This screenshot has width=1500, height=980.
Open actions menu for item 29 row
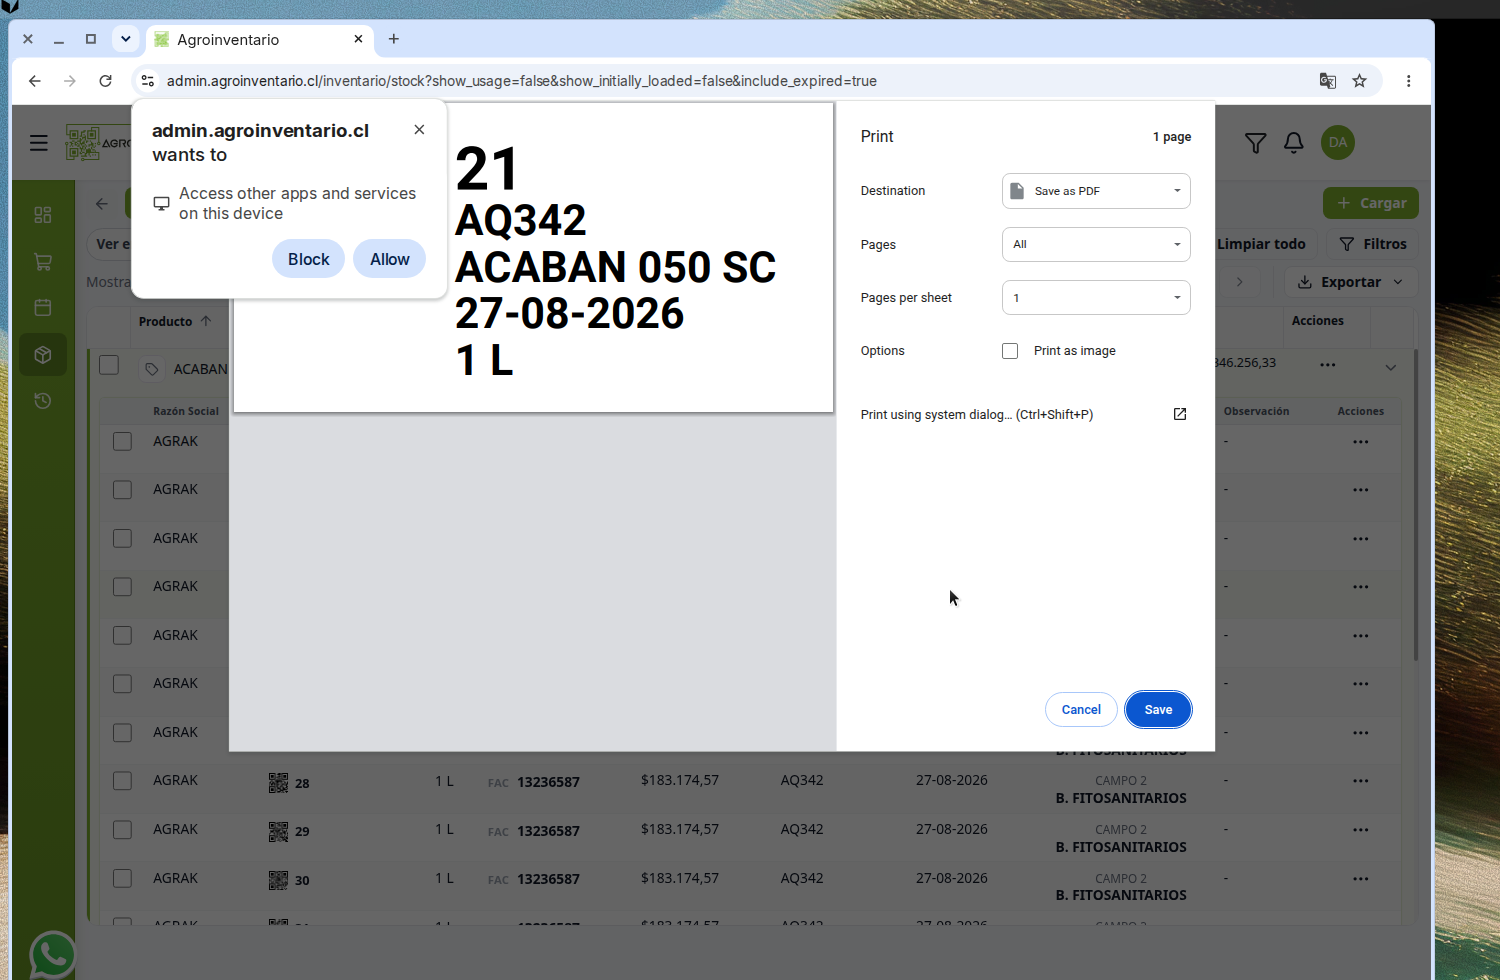(x=1361, y=830)
